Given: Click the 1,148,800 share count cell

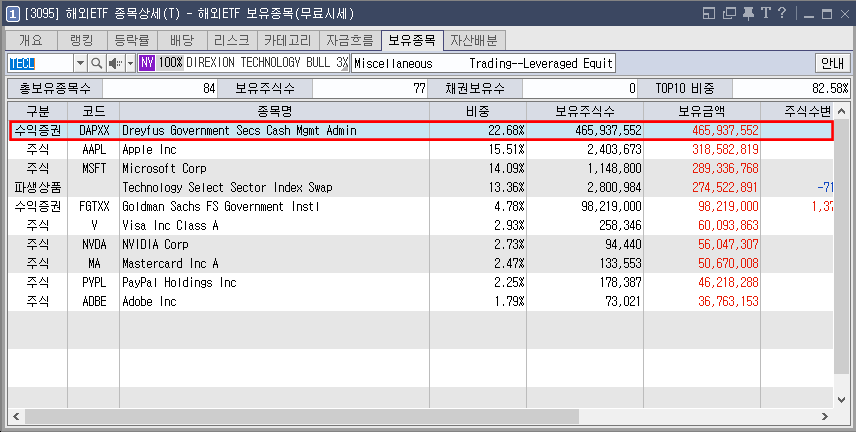Looking at the screenshot, I should click(585, 168).
